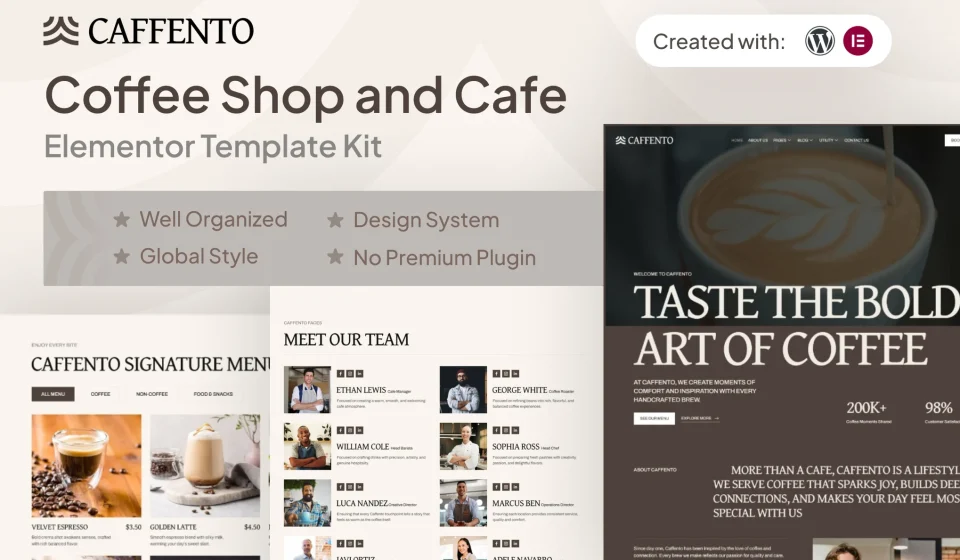
Task: Click Sophia Ross's portrait photo
Action: (463, 446)
